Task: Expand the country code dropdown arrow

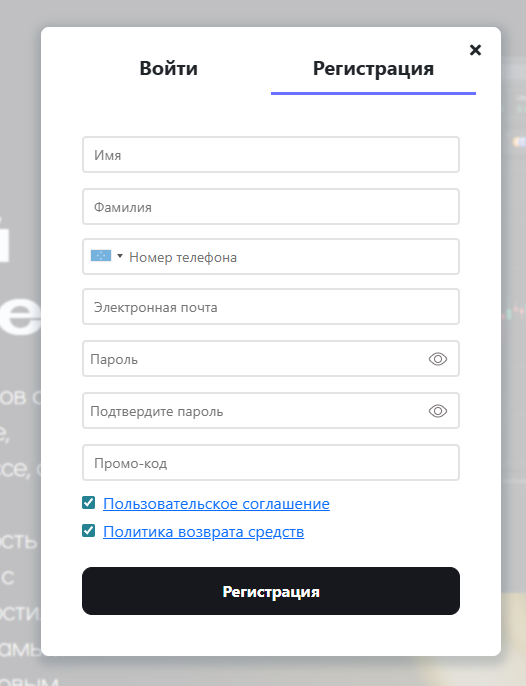Action: (120, 256)
